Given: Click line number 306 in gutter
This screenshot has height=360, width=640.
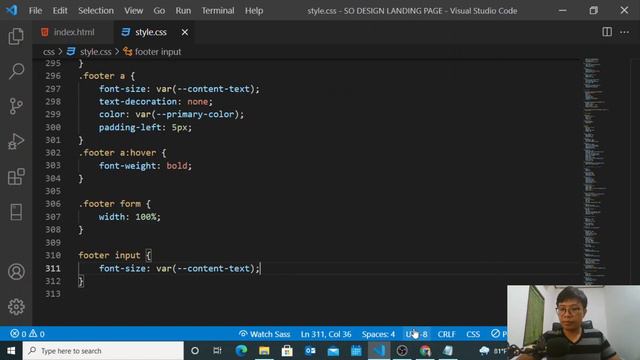Looking at the screenshot, I should [53, 204].
